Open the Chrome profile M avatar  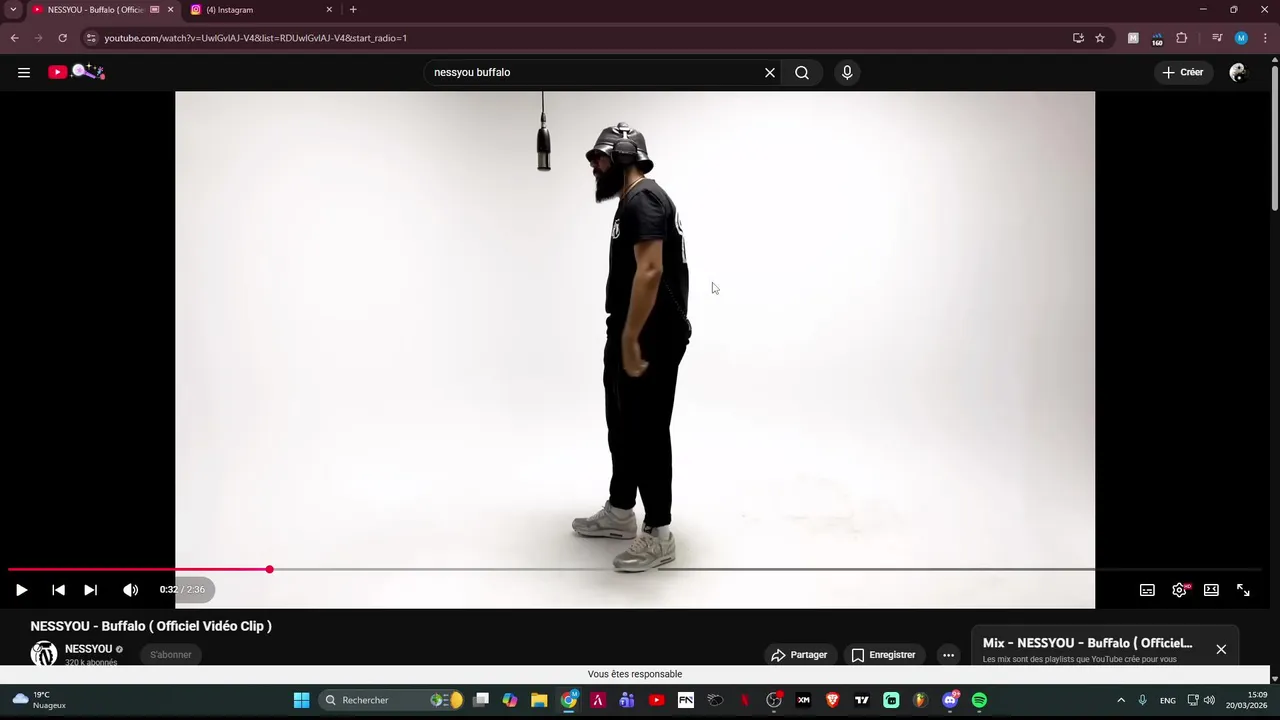1241,38
